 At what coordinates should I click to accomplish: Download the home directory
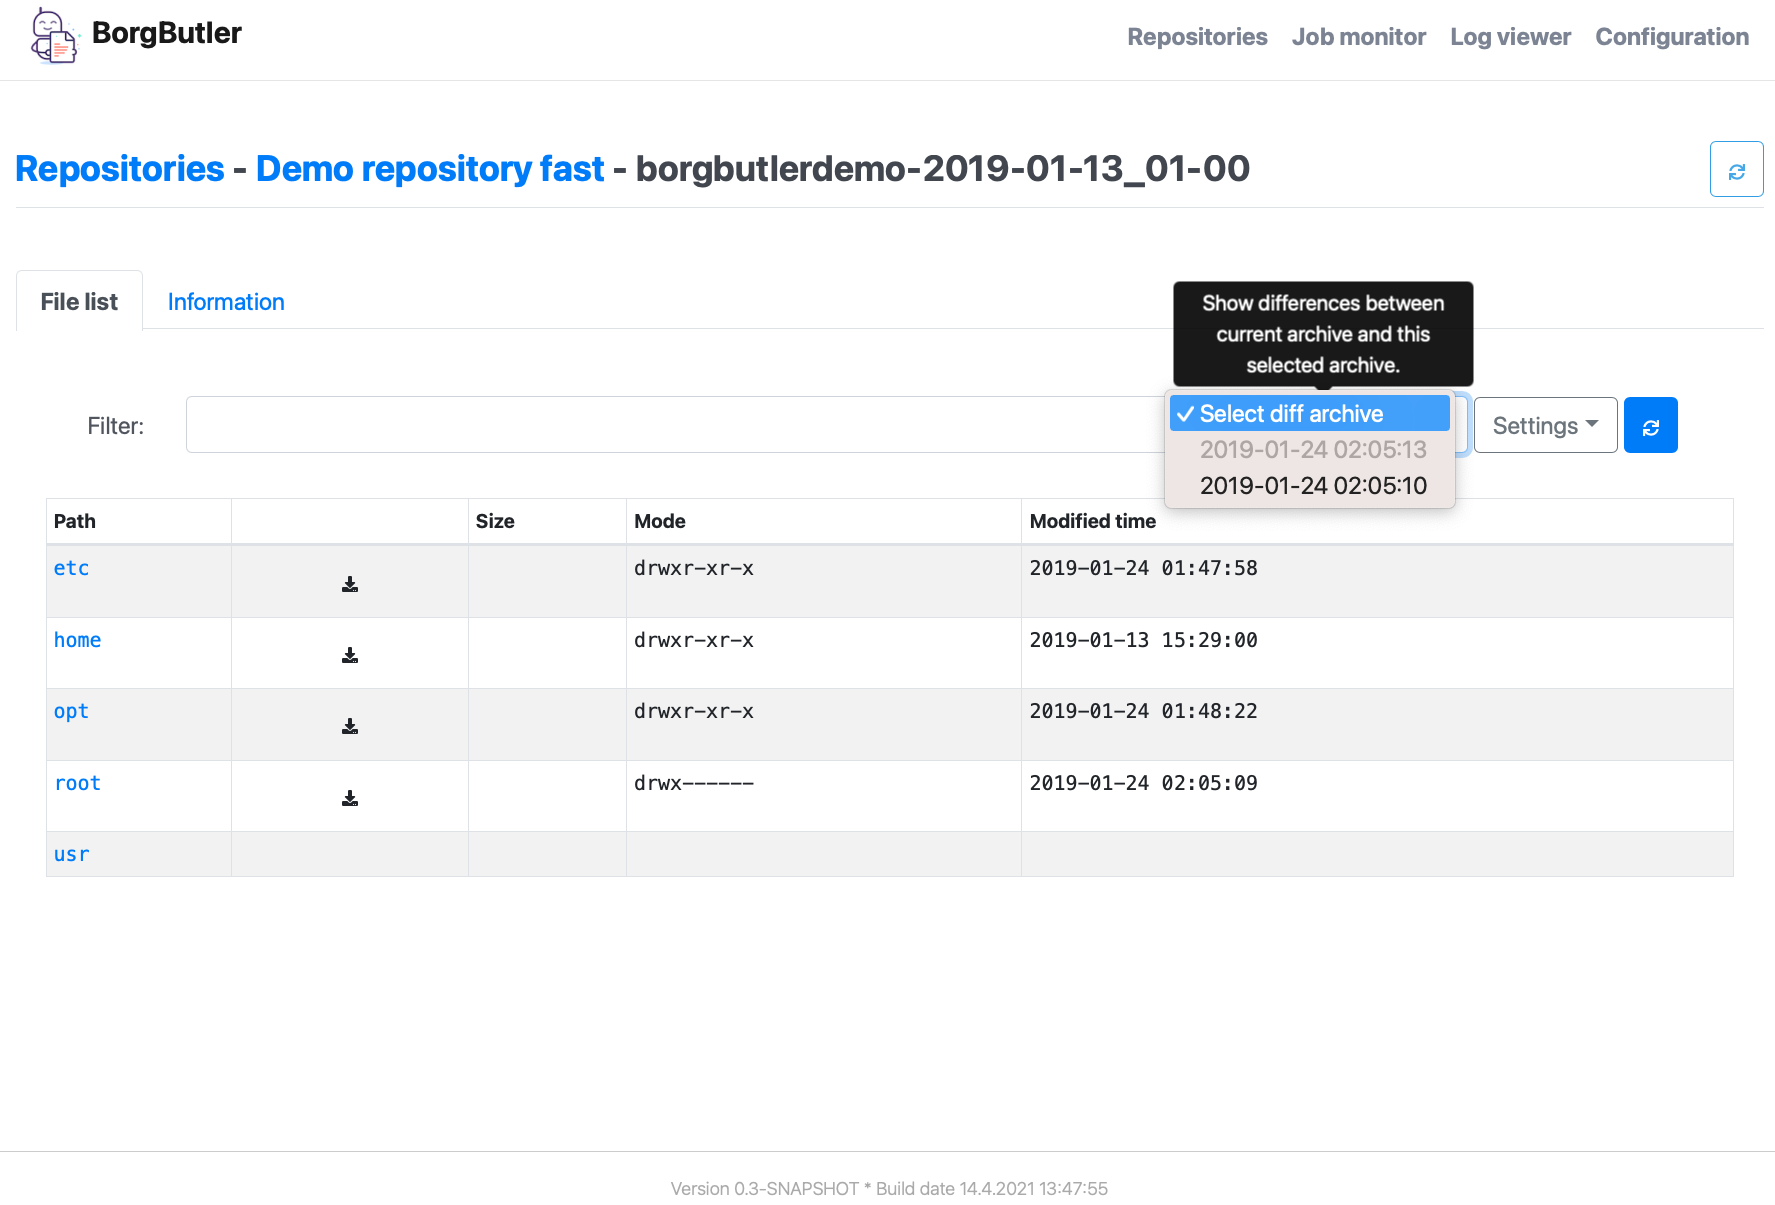[350, 655]
